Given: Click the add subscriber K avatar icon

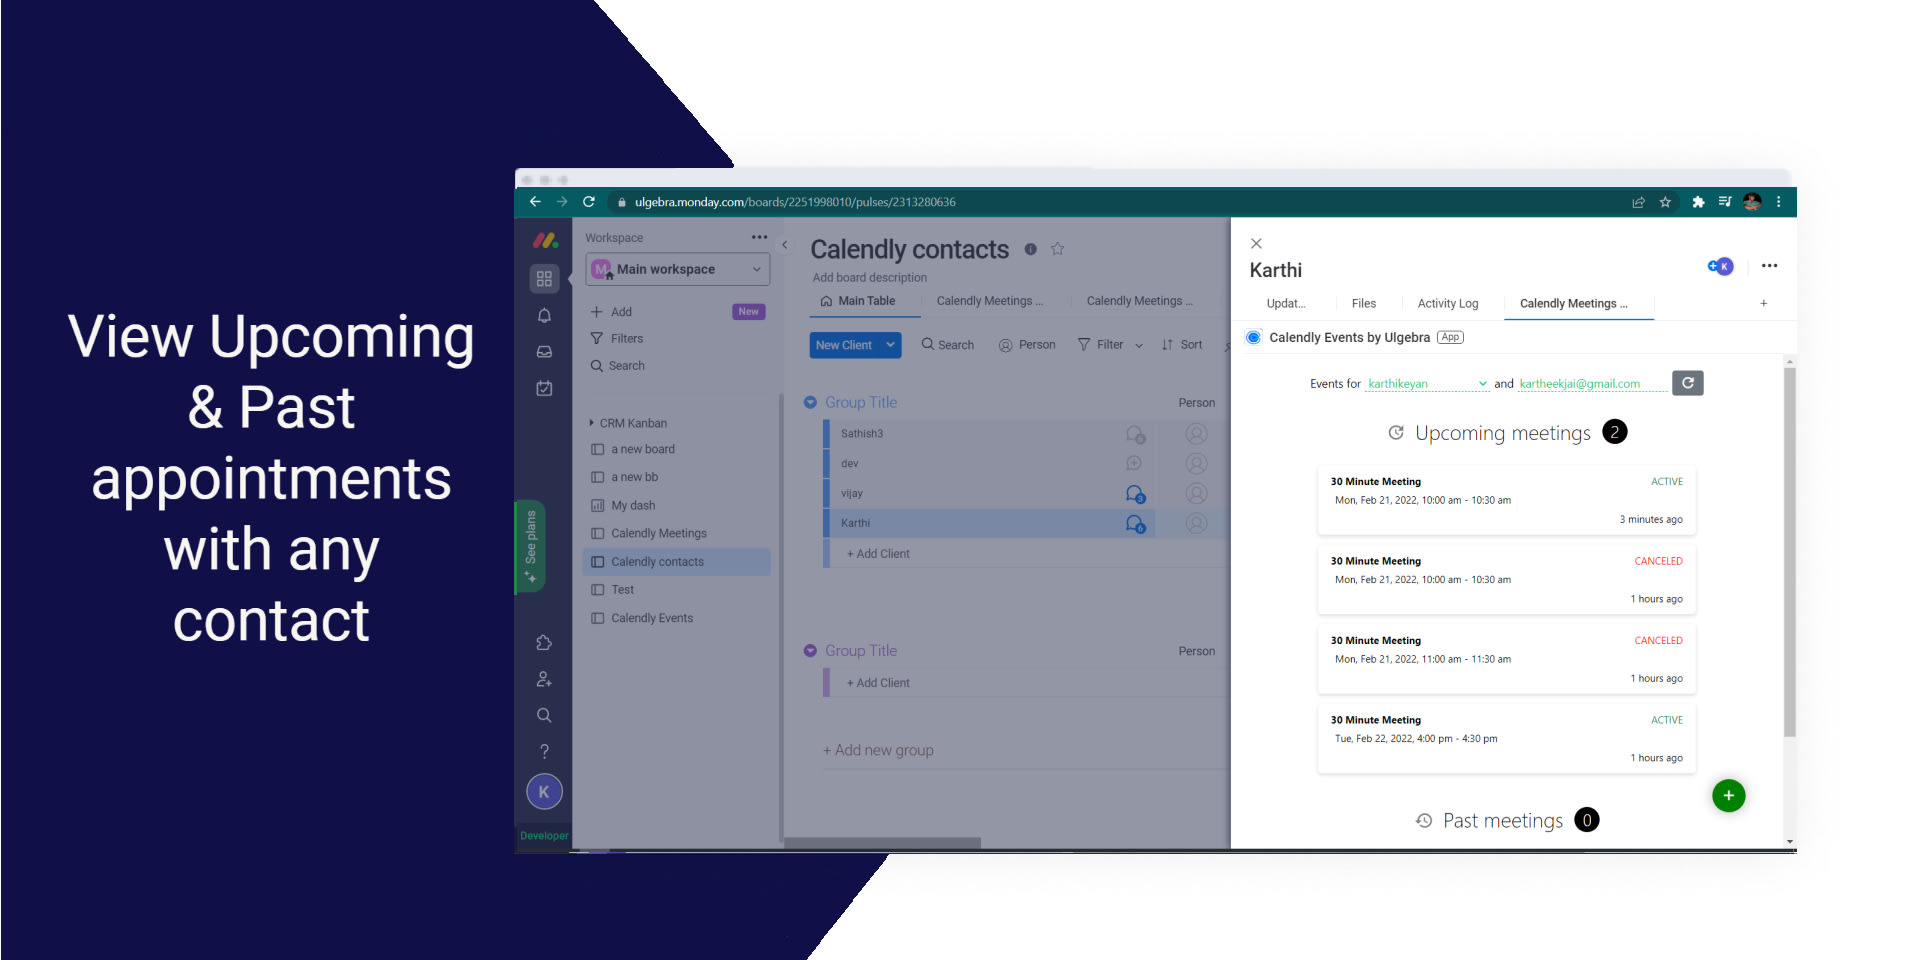Looking at the screenshot, I should pos(1720,266).
